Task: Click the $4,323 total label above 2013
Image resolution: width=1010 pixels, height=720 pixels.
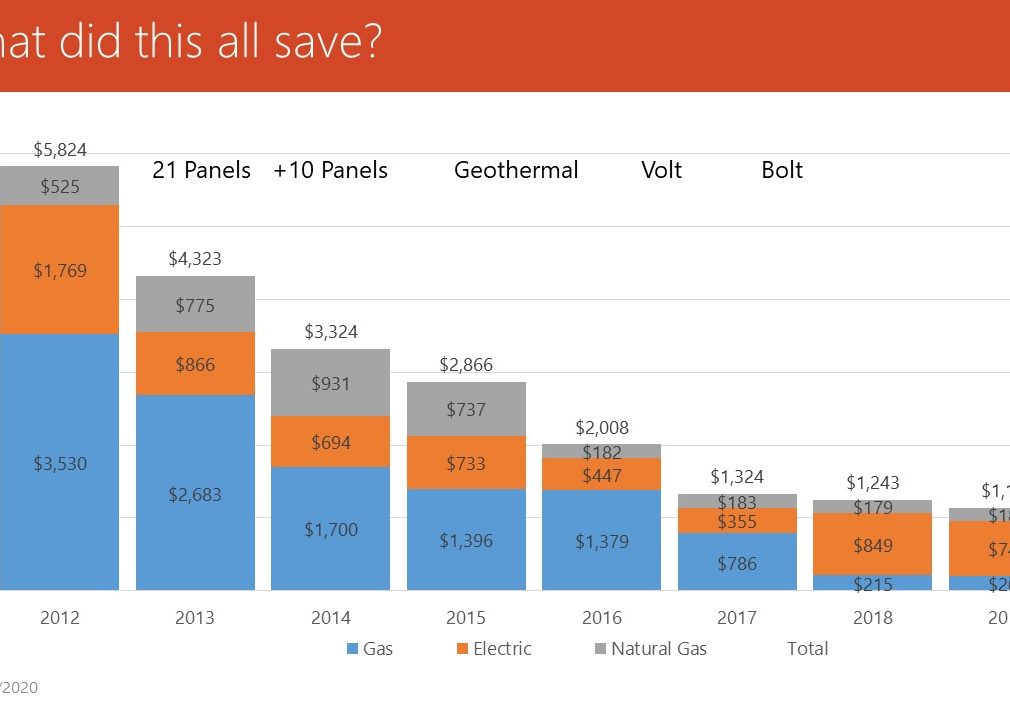Action: (195, 259)
